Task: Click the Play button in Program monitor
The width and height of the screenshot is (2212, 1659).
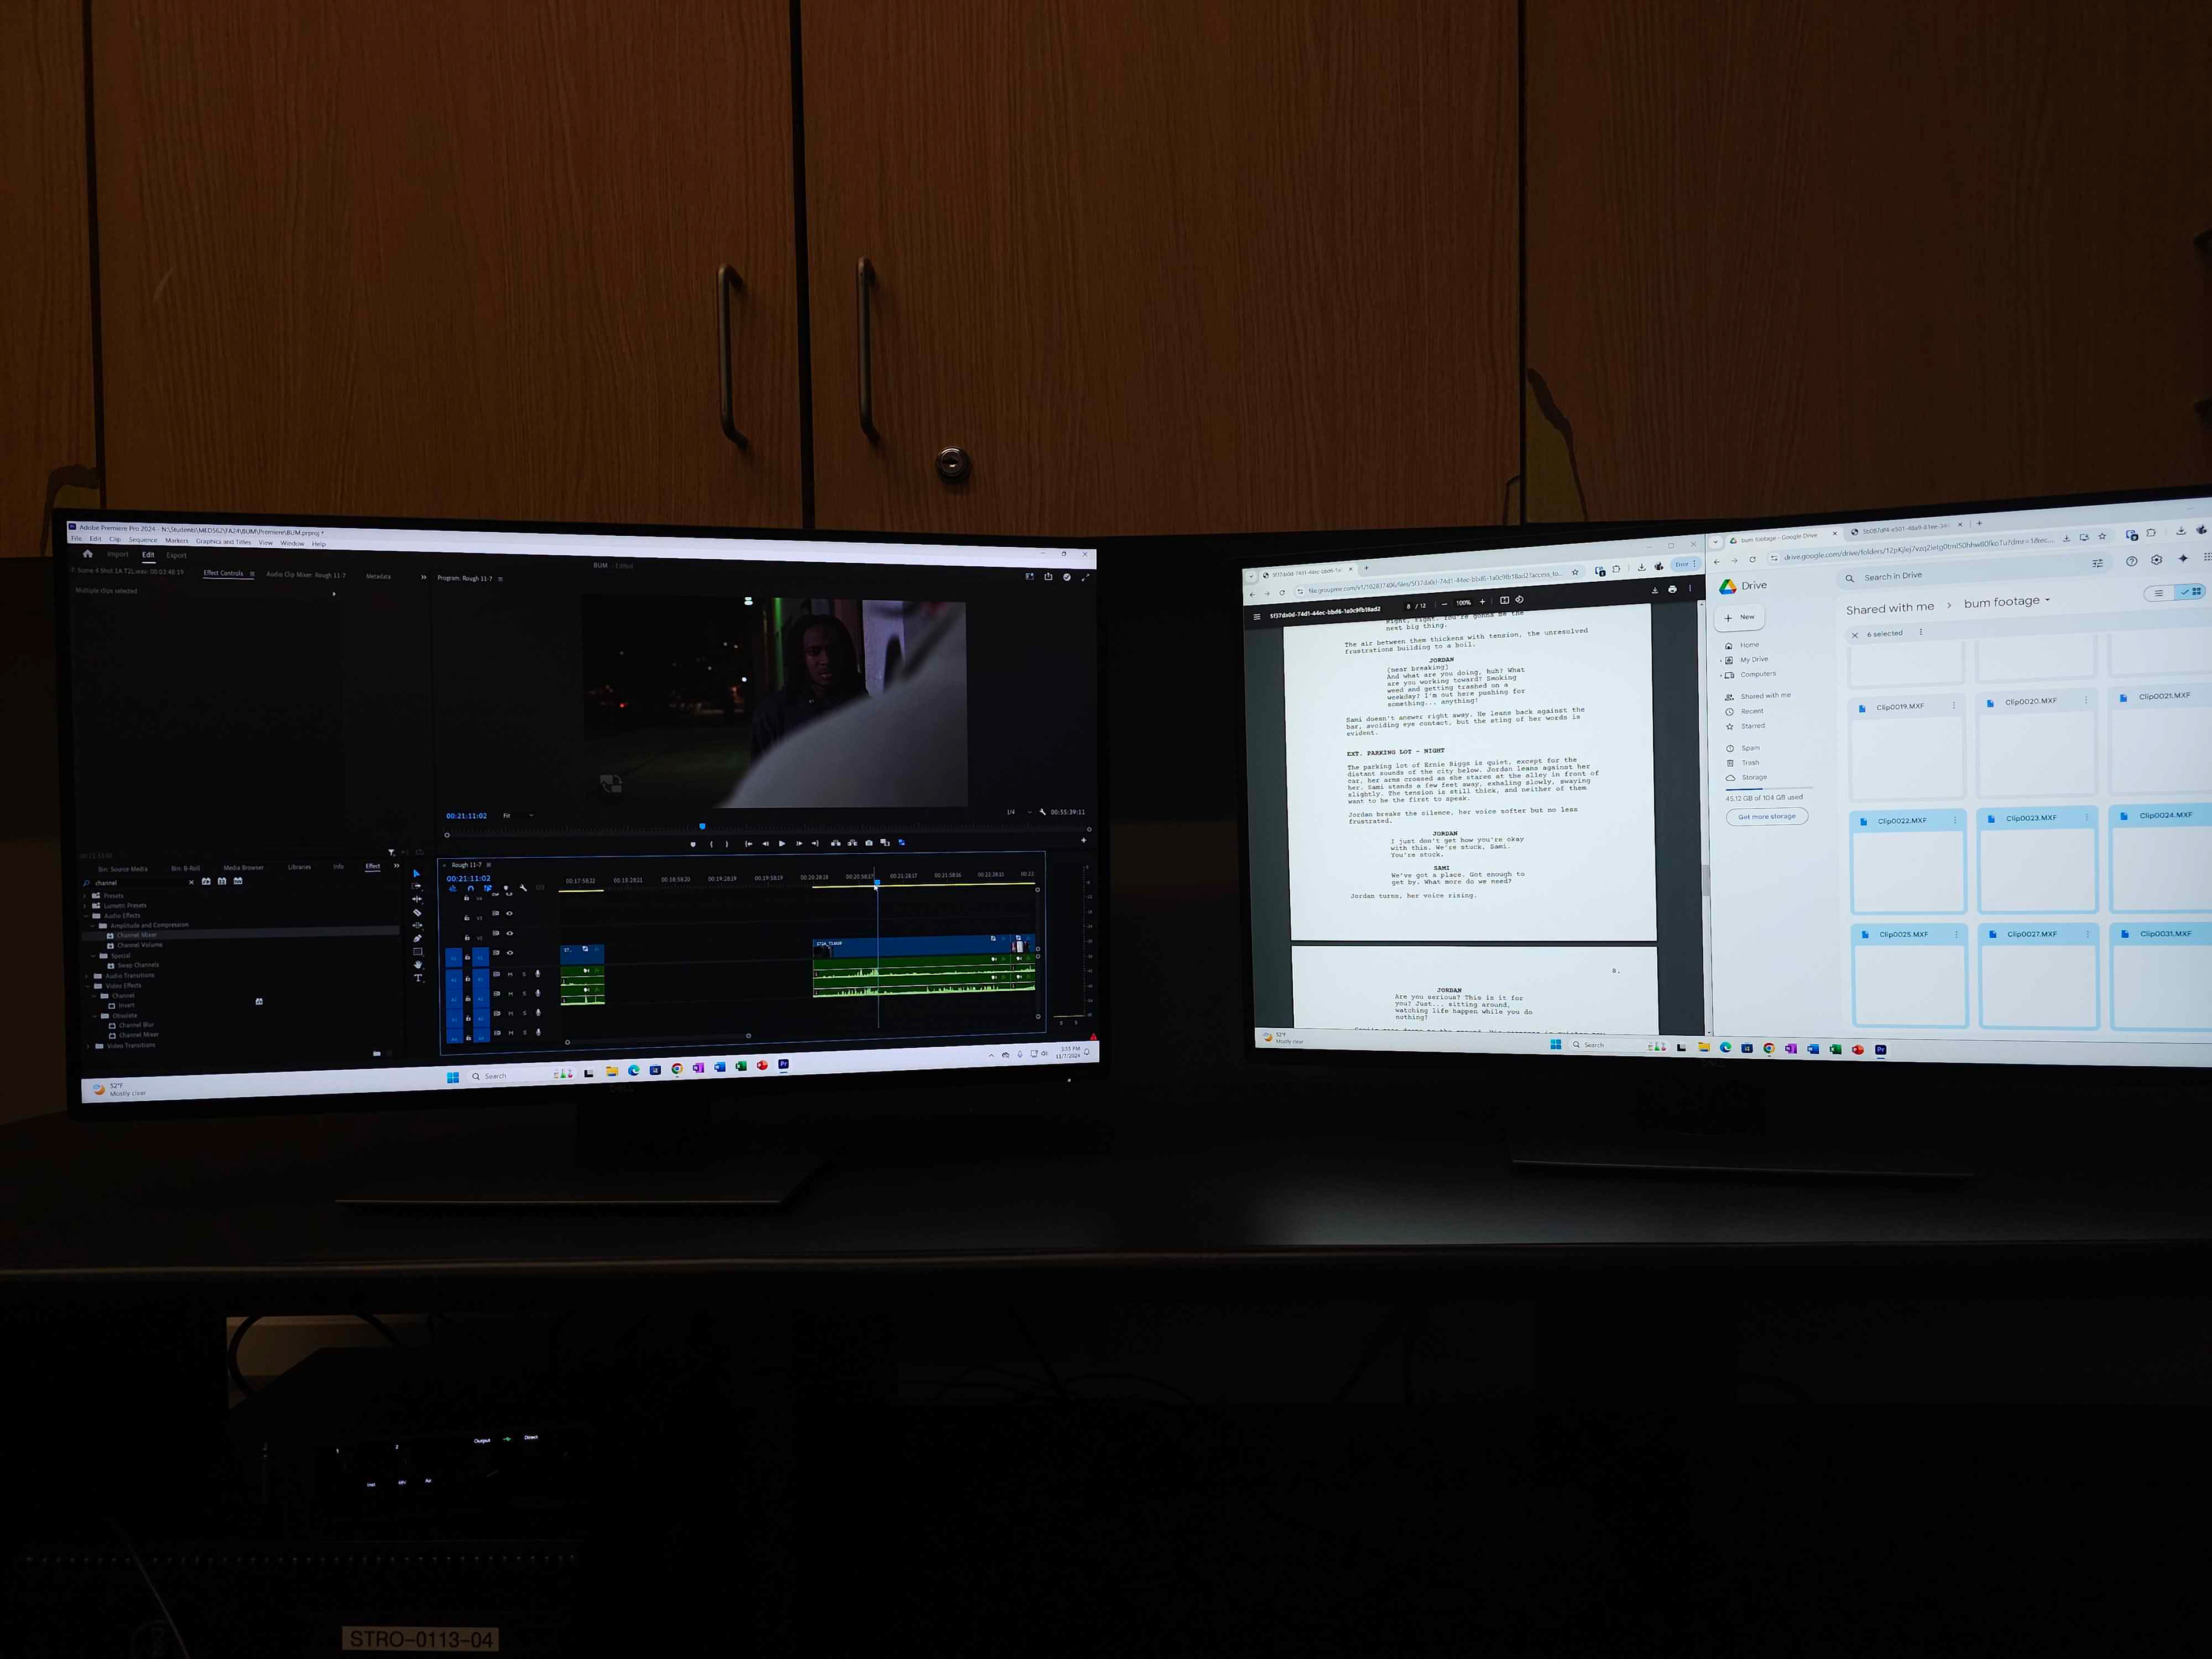Action: click(782, 844)
